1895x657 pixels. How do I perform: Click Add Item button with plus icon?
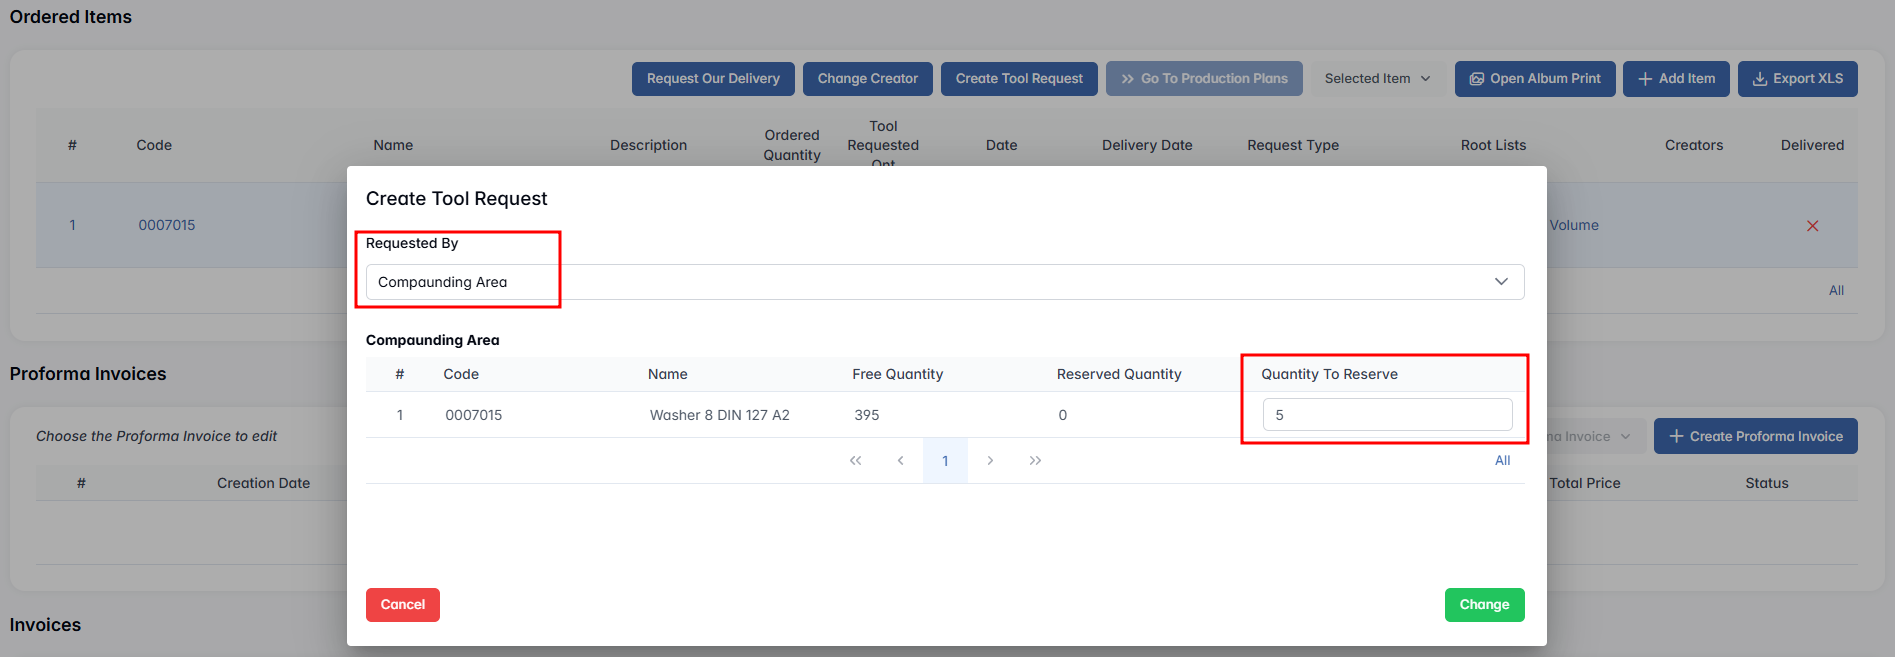click(1675, 79)
